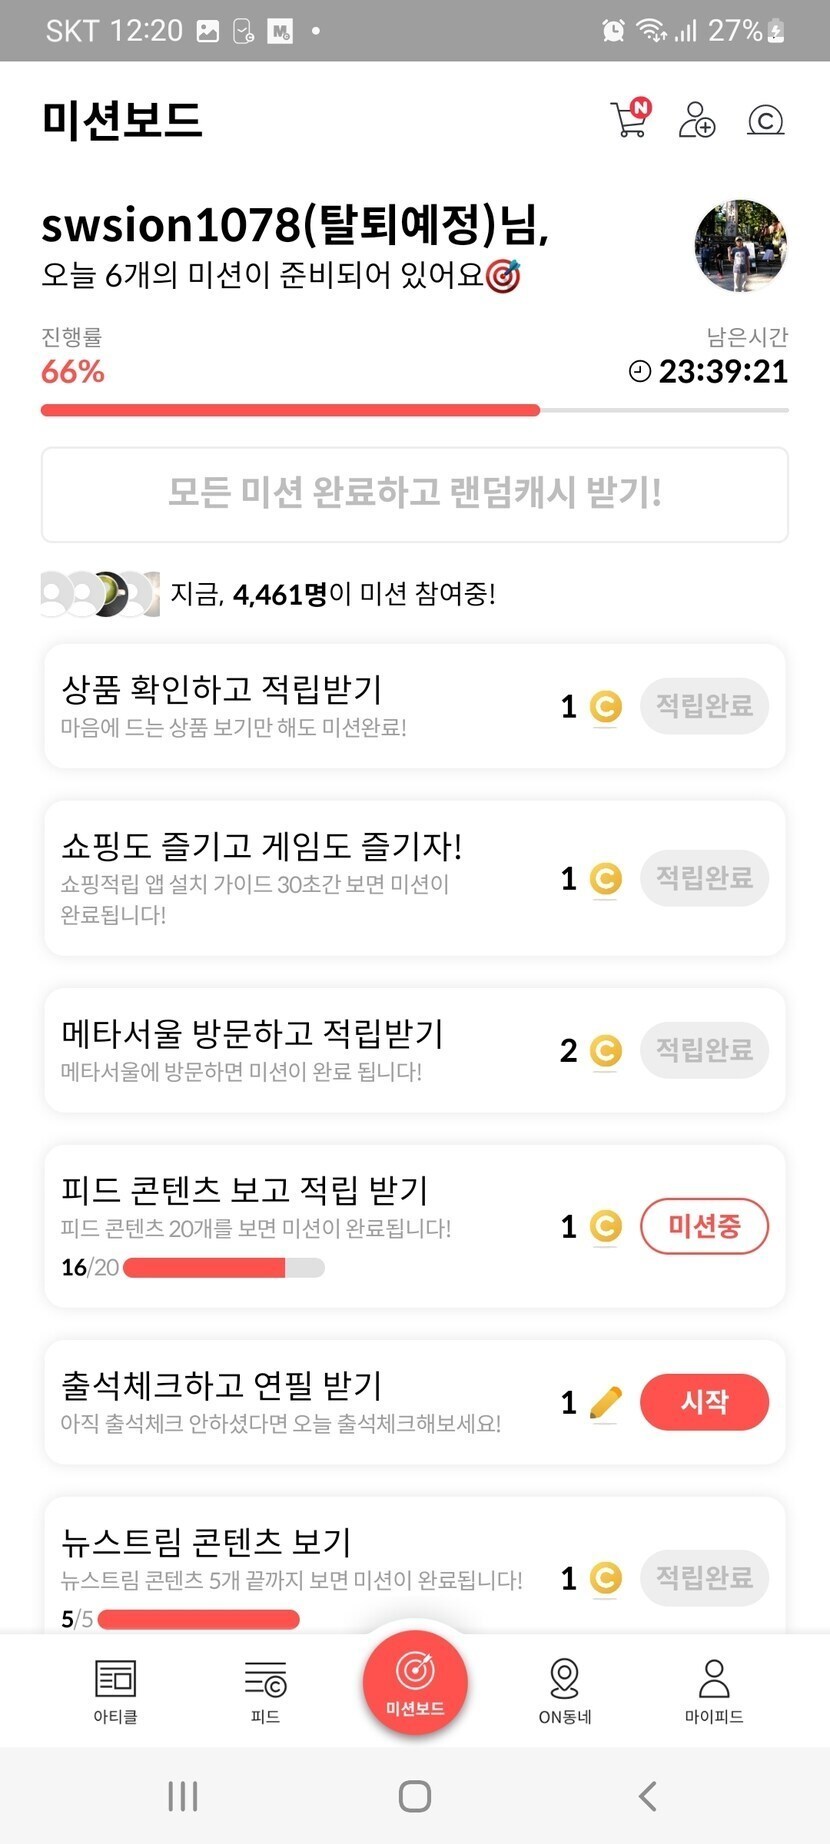Click the overall mission progress bar

415,410
